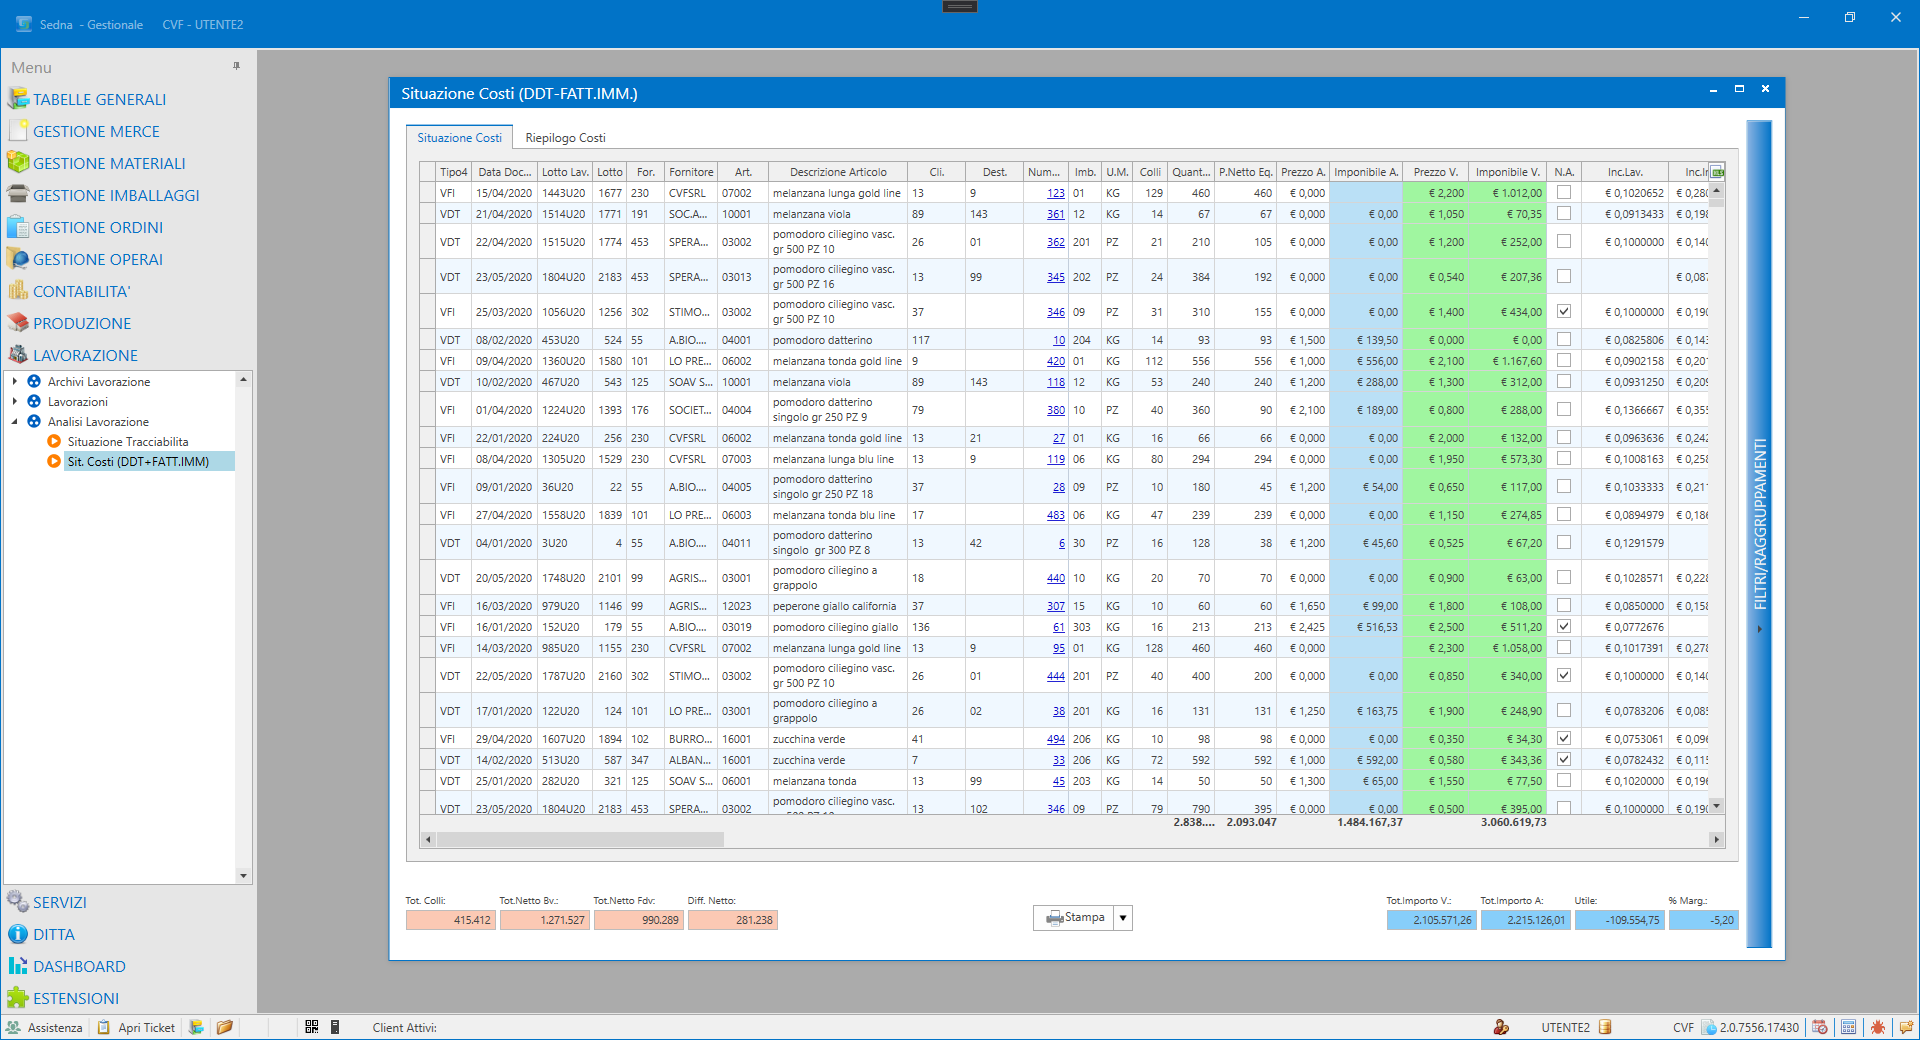
Task: Expand the FILTRI/RAGGRUPPAMENTI side panel
Action: point(1759,534)
